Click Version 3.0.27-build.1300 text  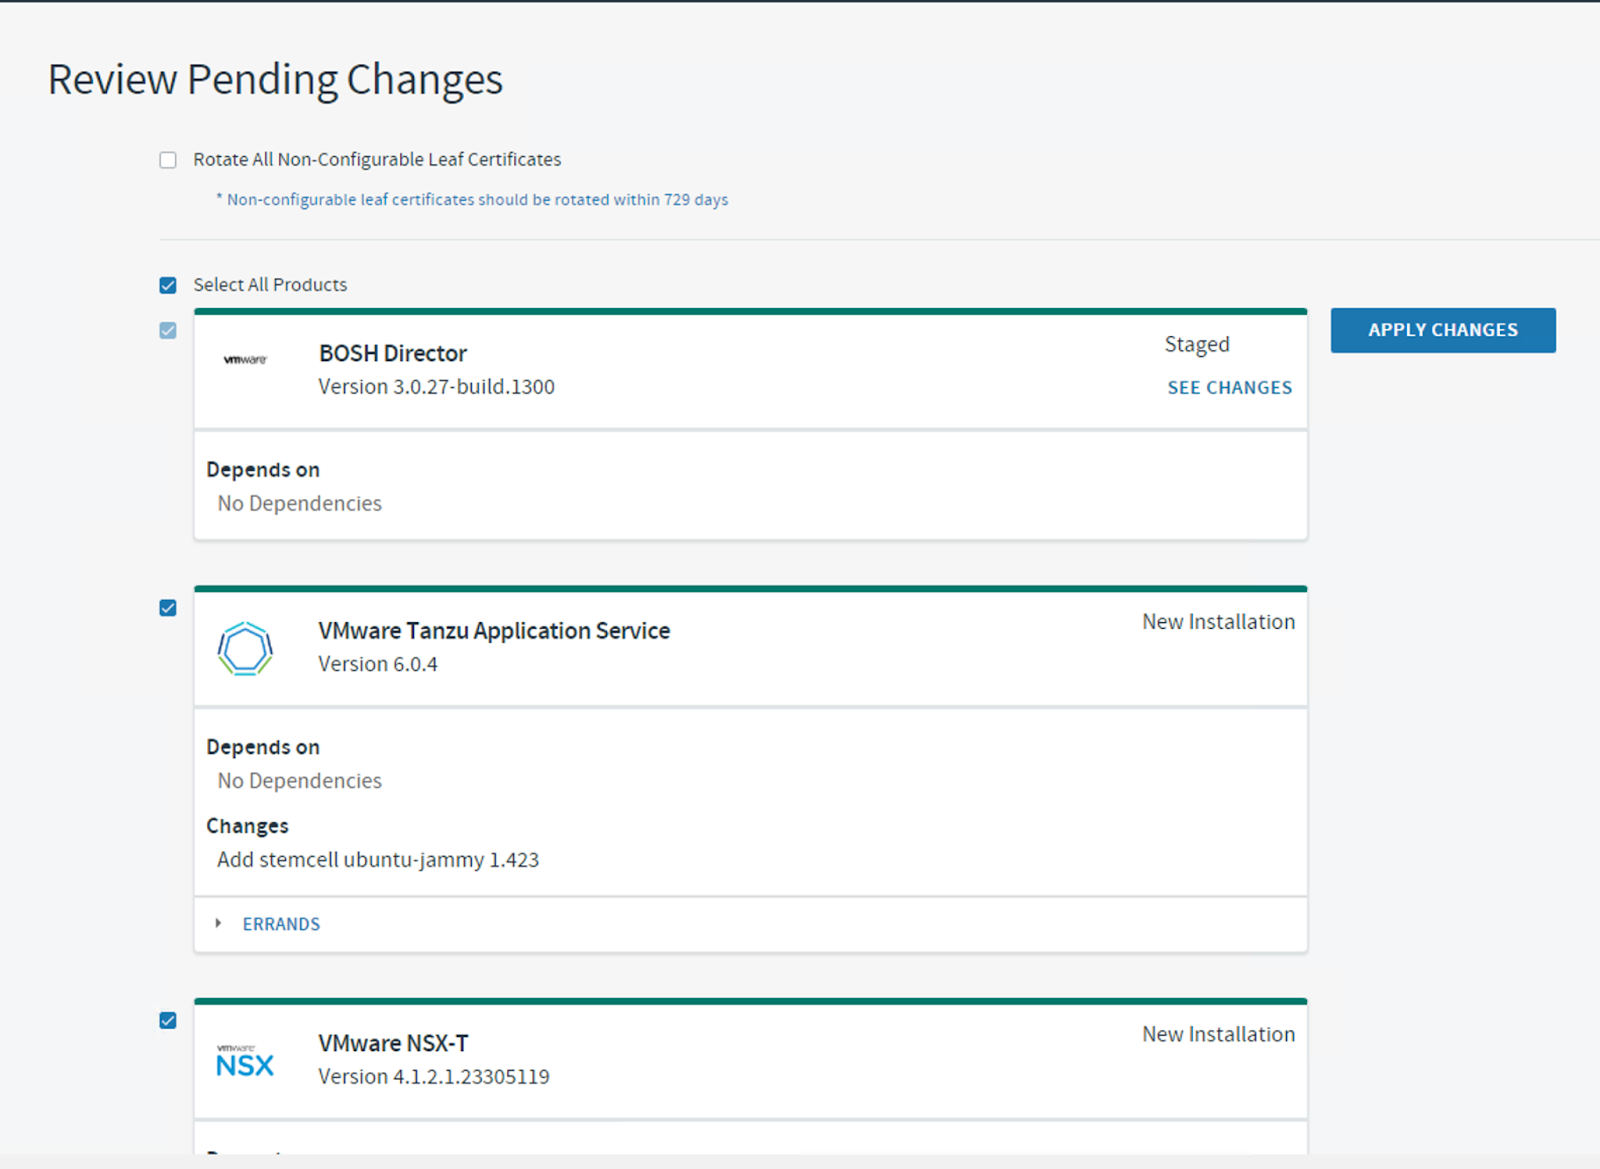pos(436,387)
